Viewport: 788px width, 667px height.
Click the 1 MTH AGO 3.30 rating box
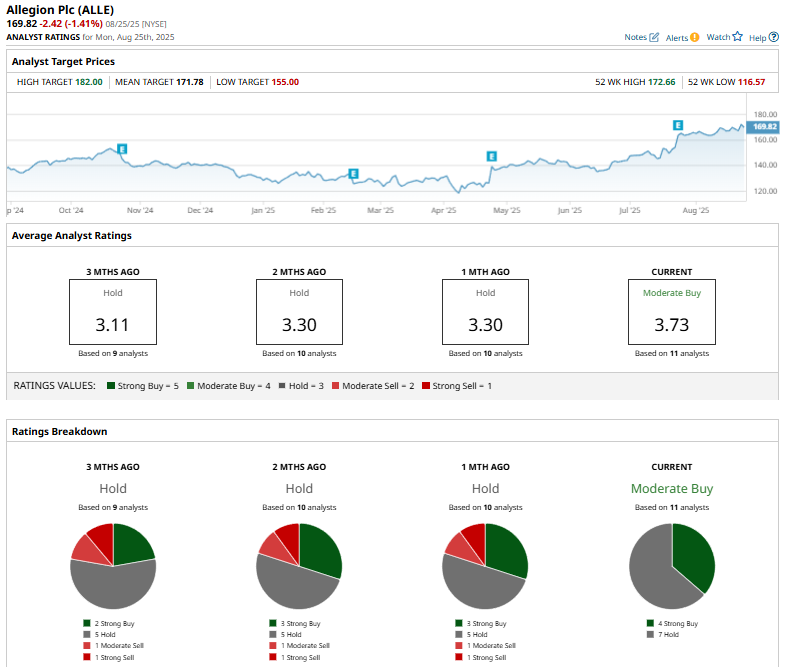click(485, 312)
